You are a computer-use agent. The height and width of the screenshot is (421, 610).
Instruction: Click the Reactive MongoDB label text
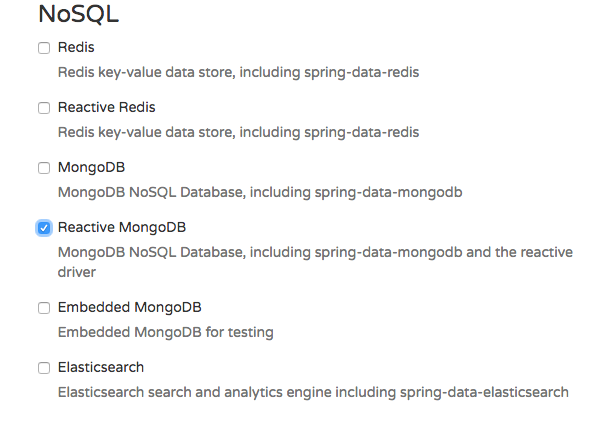pos(122,227)
